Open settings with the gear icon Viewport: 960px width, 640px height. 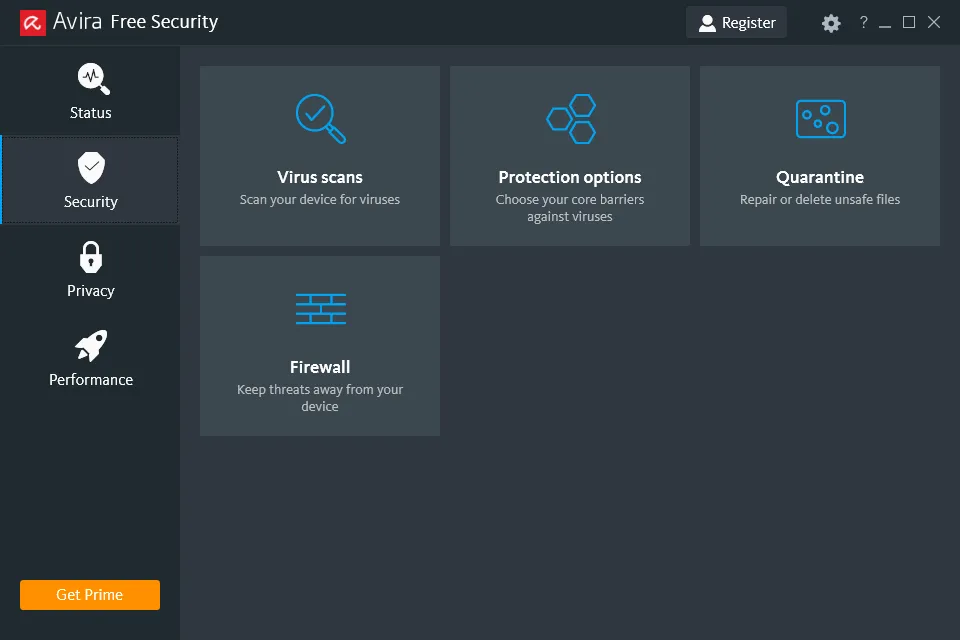831,23
